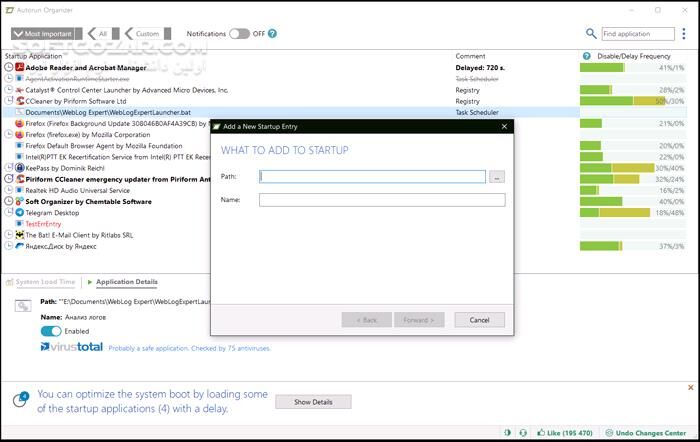Click the KeePass lock icon
The width and height of the screenshot is (700, 442).
point(19,168)
